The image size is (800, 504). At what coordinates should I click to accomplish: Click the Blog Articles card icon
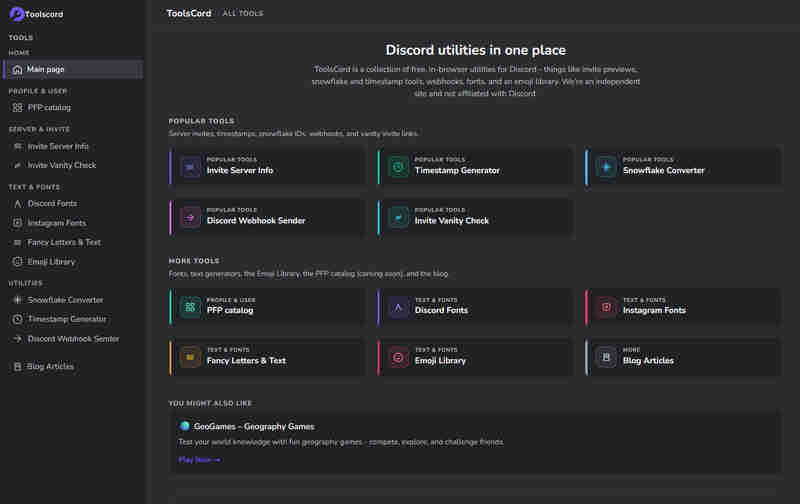click(x=606, y=357)
